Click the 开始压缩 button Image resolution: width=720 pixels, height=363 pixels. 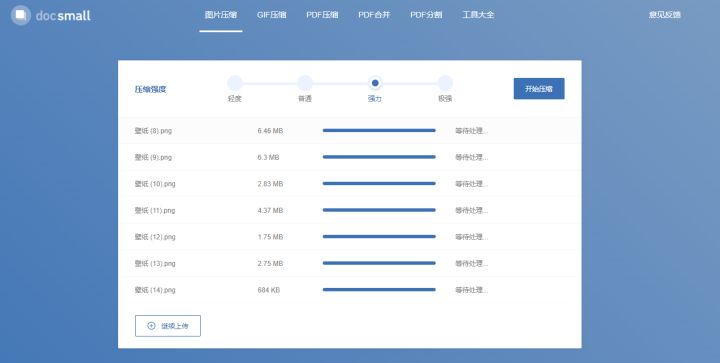539,89
